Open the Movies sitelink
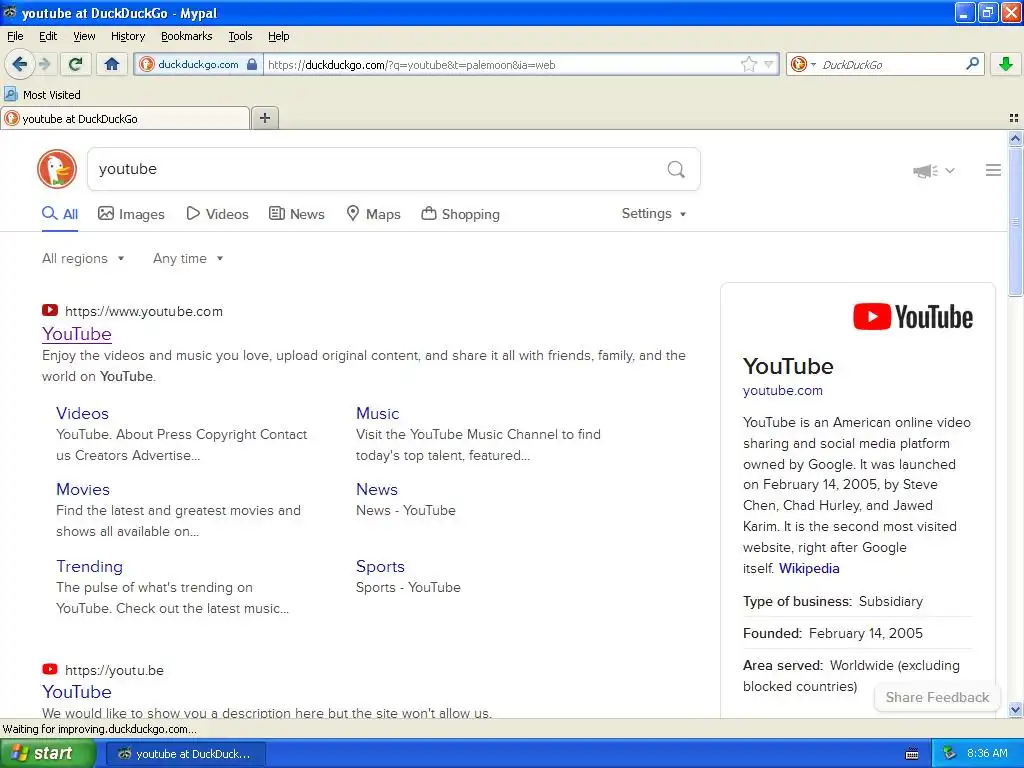 pos(83,489)
